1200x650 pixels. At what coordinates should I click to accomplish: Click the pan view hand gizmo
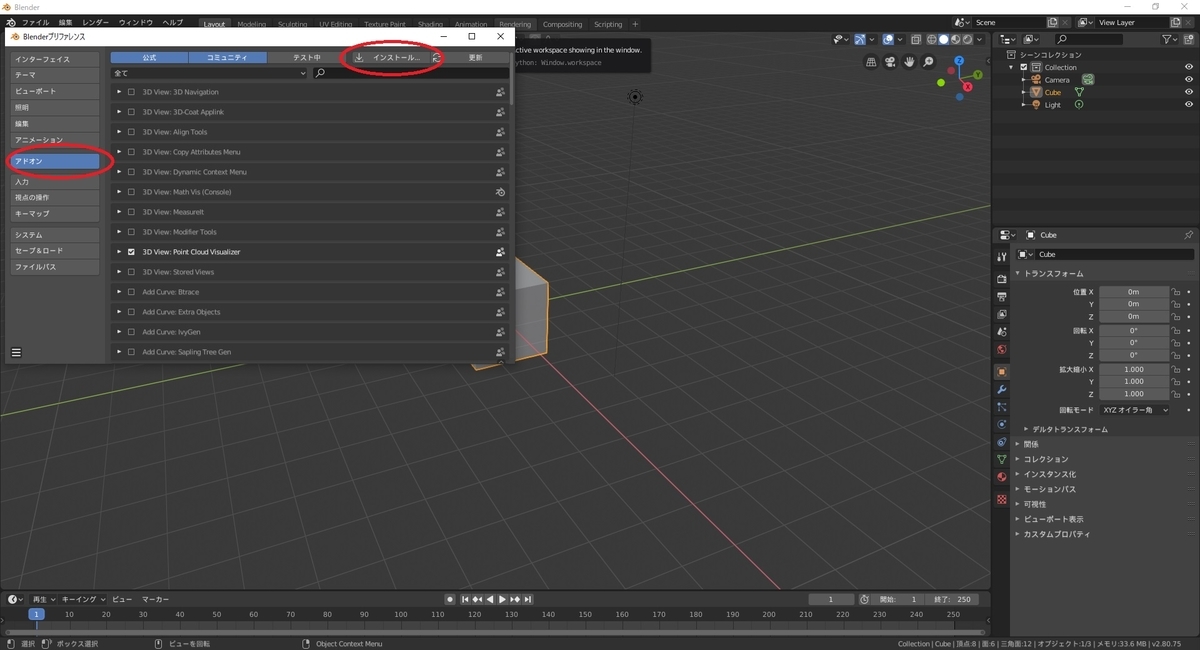tap(909, 61)
